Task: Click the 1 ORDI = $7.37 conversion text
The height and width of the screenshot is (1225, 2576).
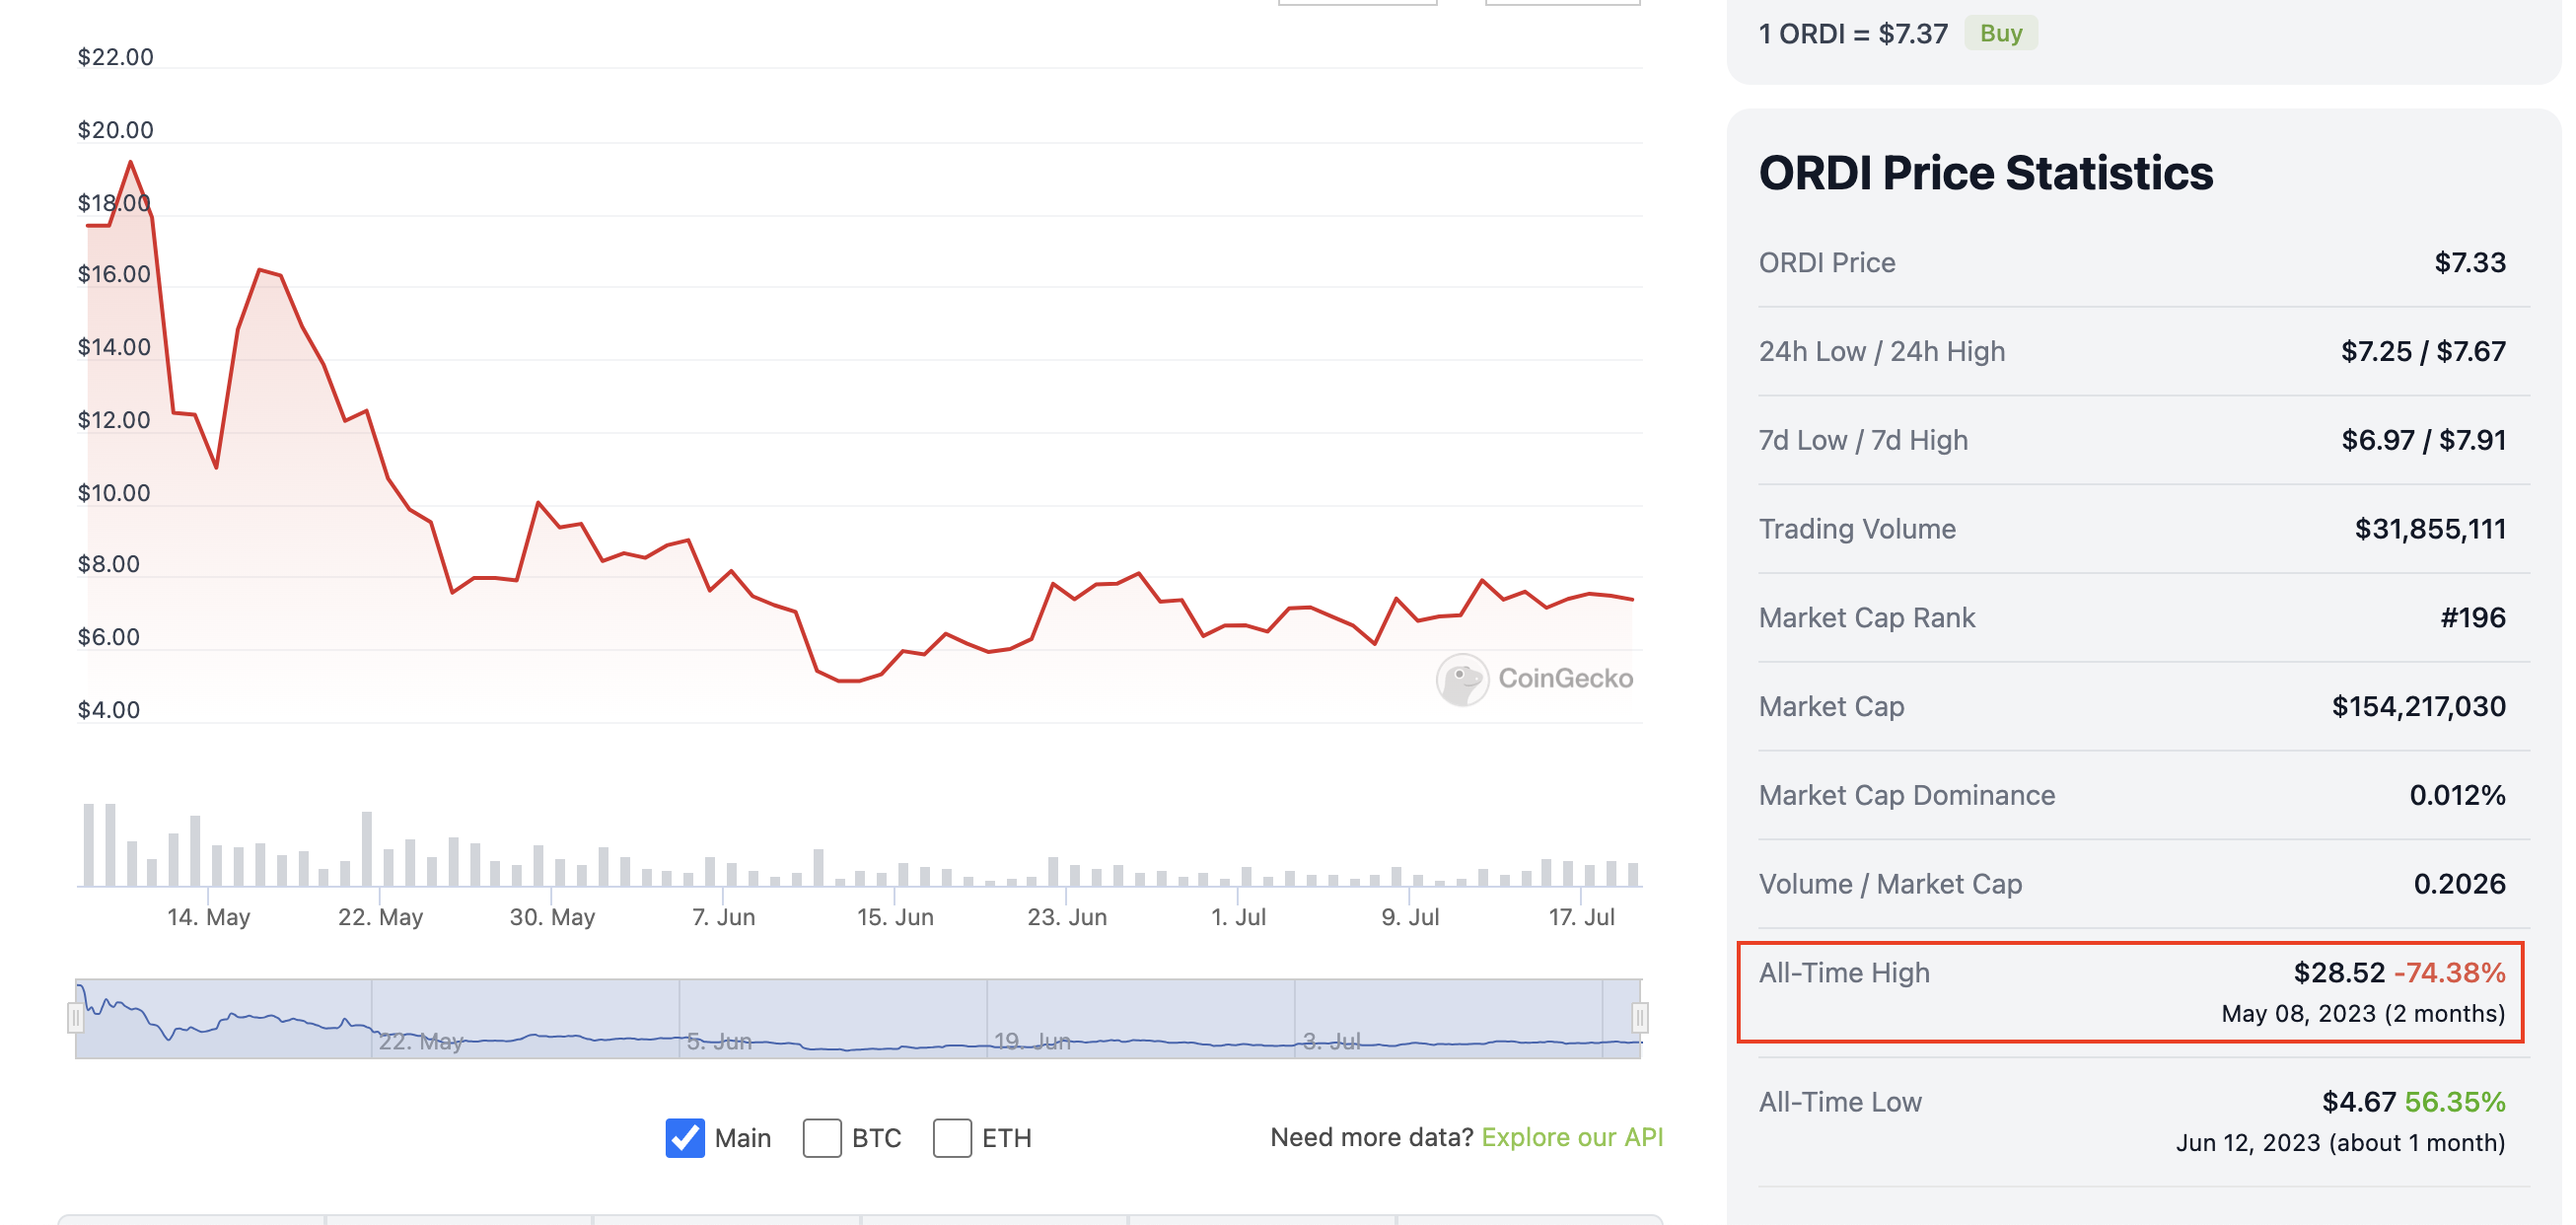Action: 1852,33
